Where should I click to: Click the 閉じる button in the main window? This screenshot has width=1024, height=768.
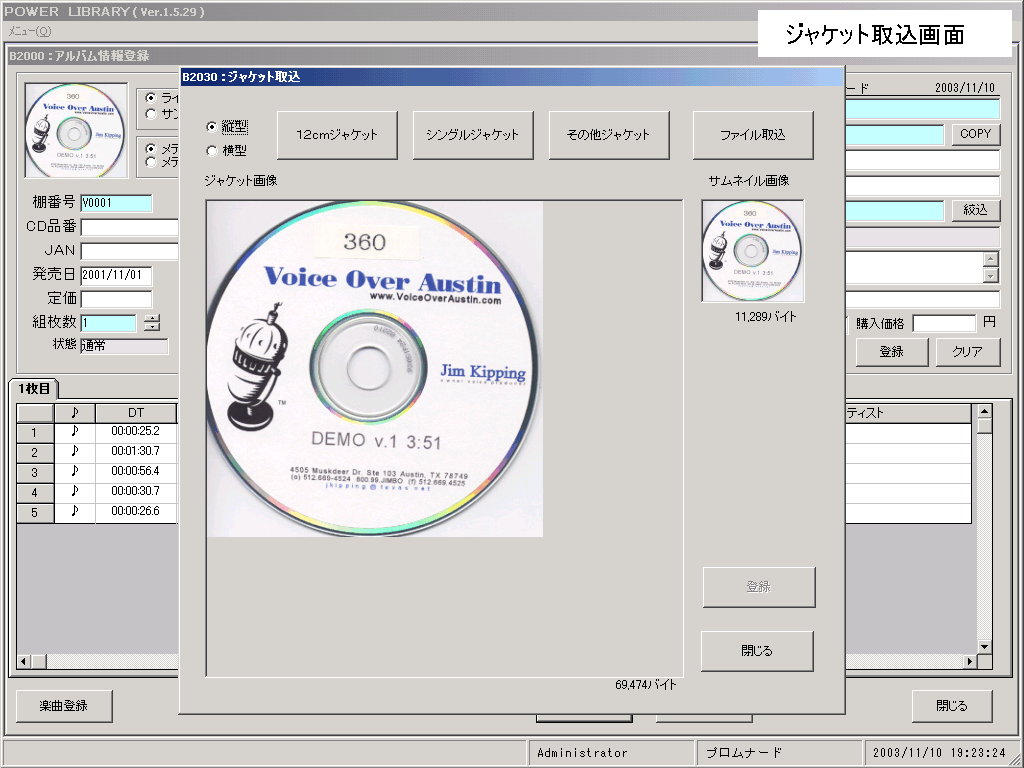pyautogui.click(x=952, y=706)
